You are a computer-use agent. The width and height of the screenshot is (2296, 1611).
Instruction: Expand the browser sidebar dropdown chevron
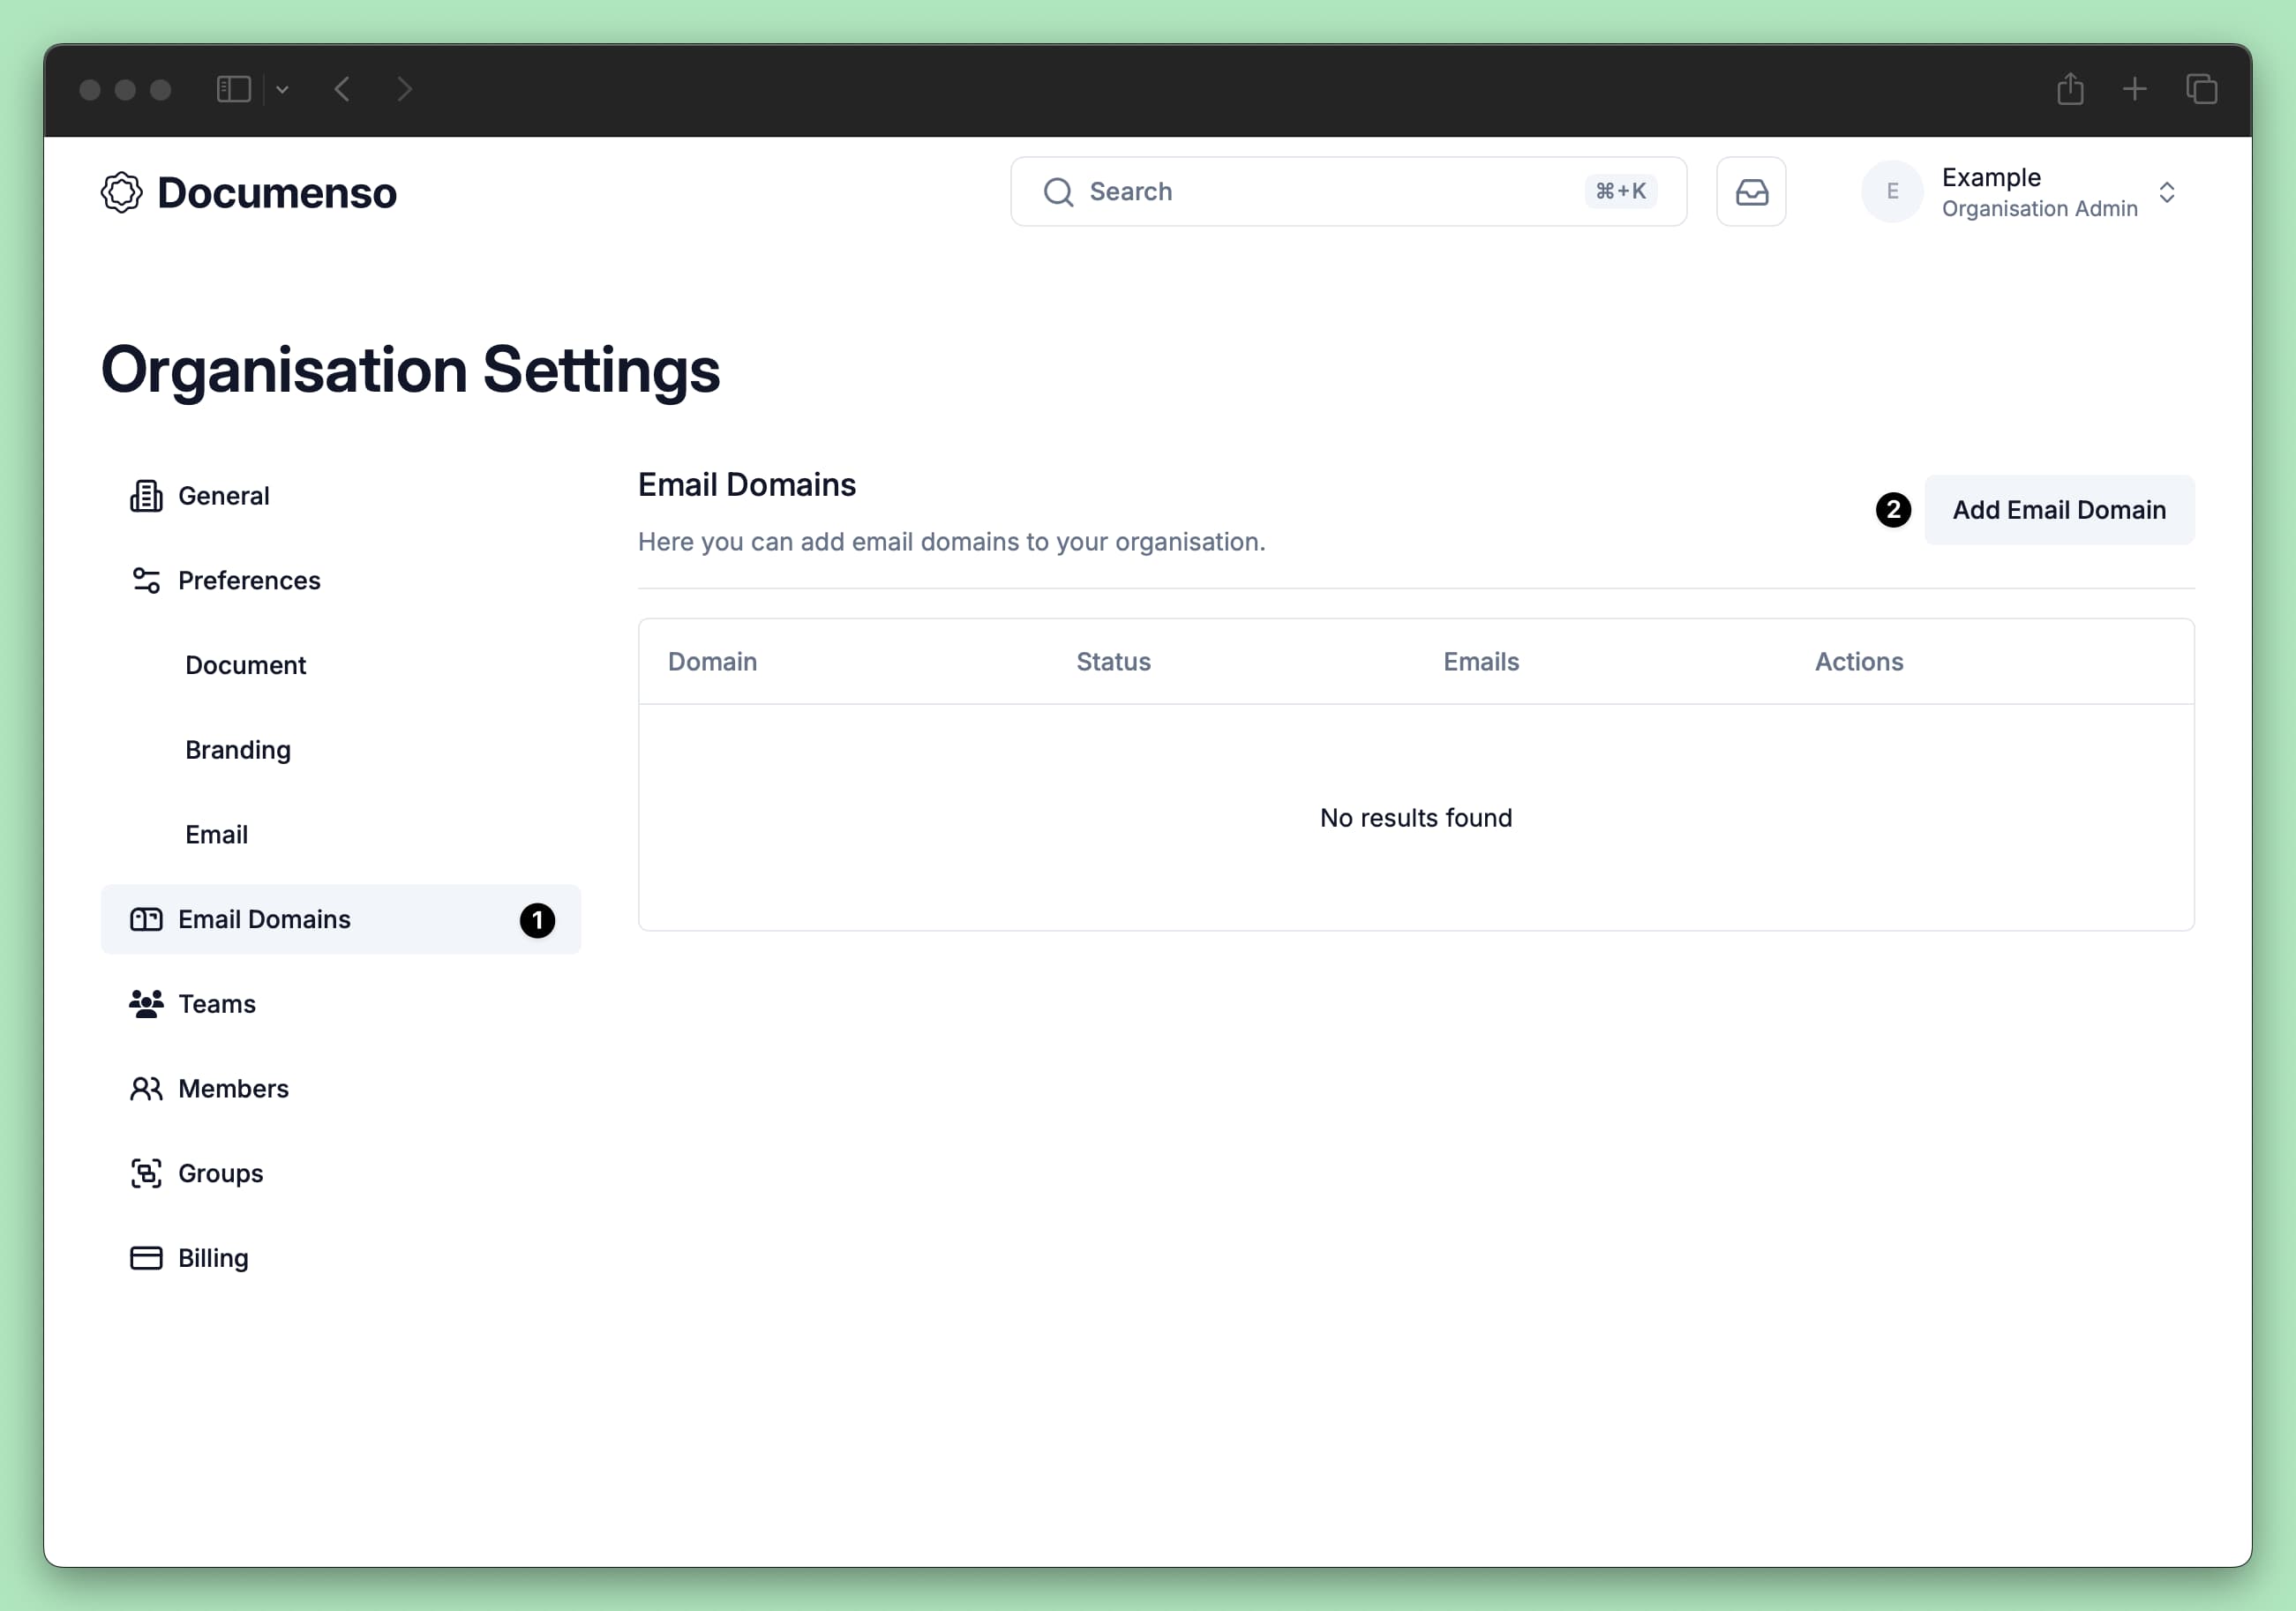coord(283,89)
